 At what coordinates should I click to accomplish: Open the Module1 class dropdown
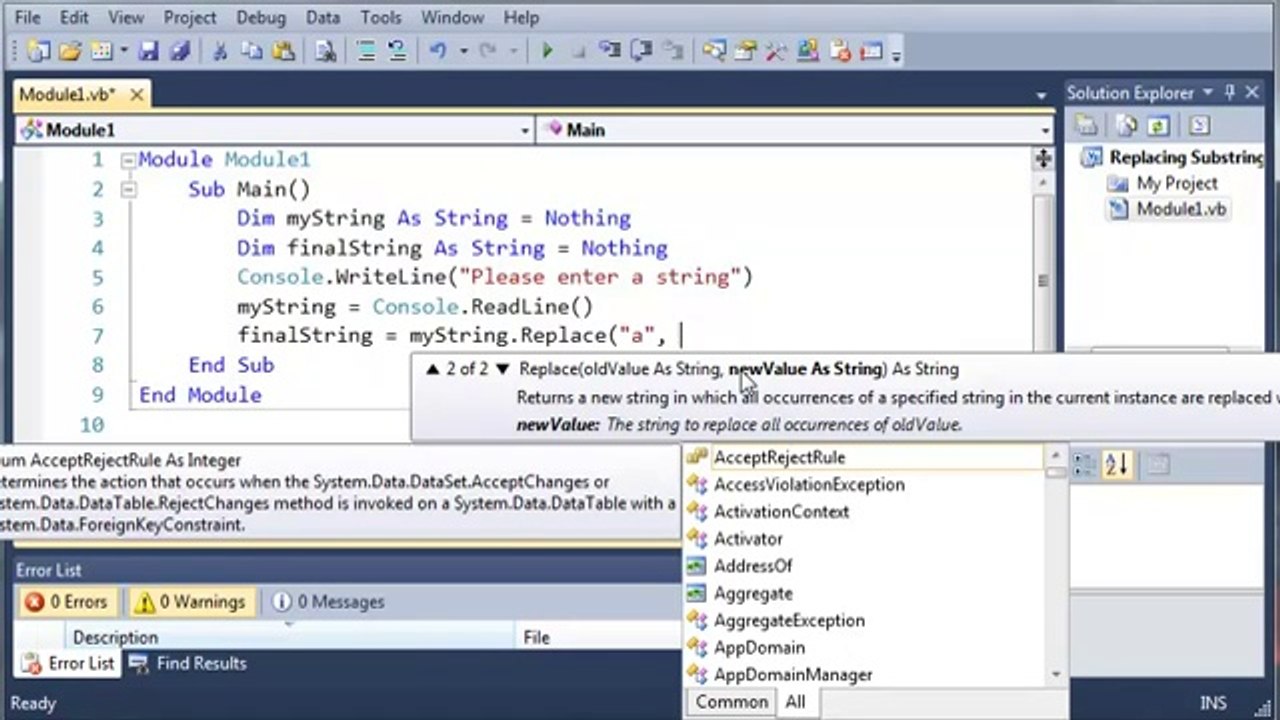click(525, 130)
